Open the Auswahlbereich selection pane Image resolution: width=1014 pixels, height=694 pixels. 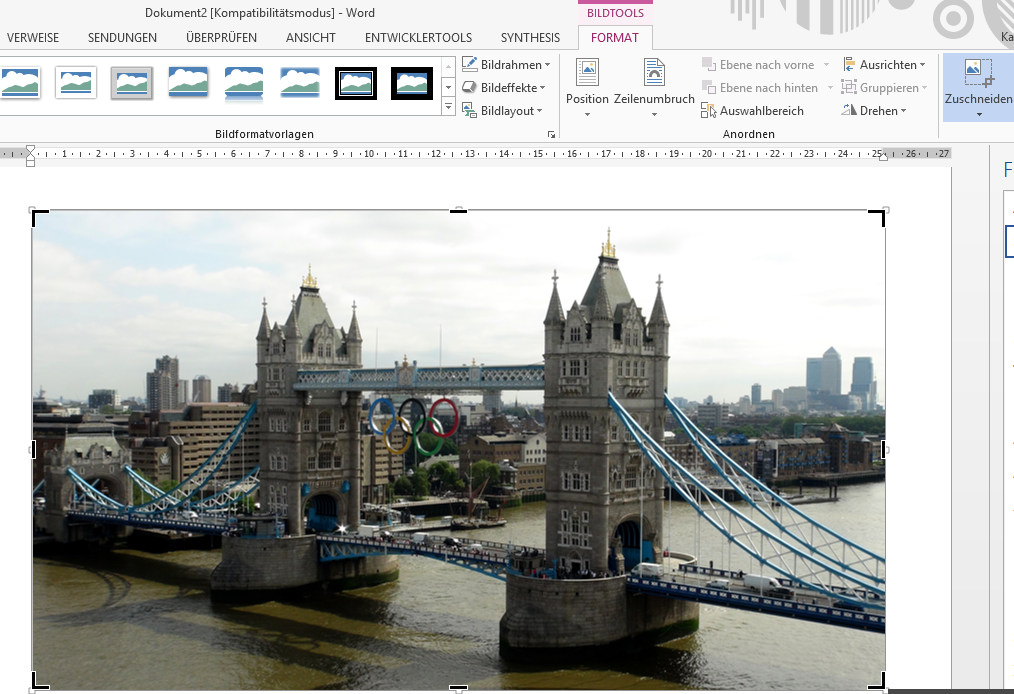(752, 111)
